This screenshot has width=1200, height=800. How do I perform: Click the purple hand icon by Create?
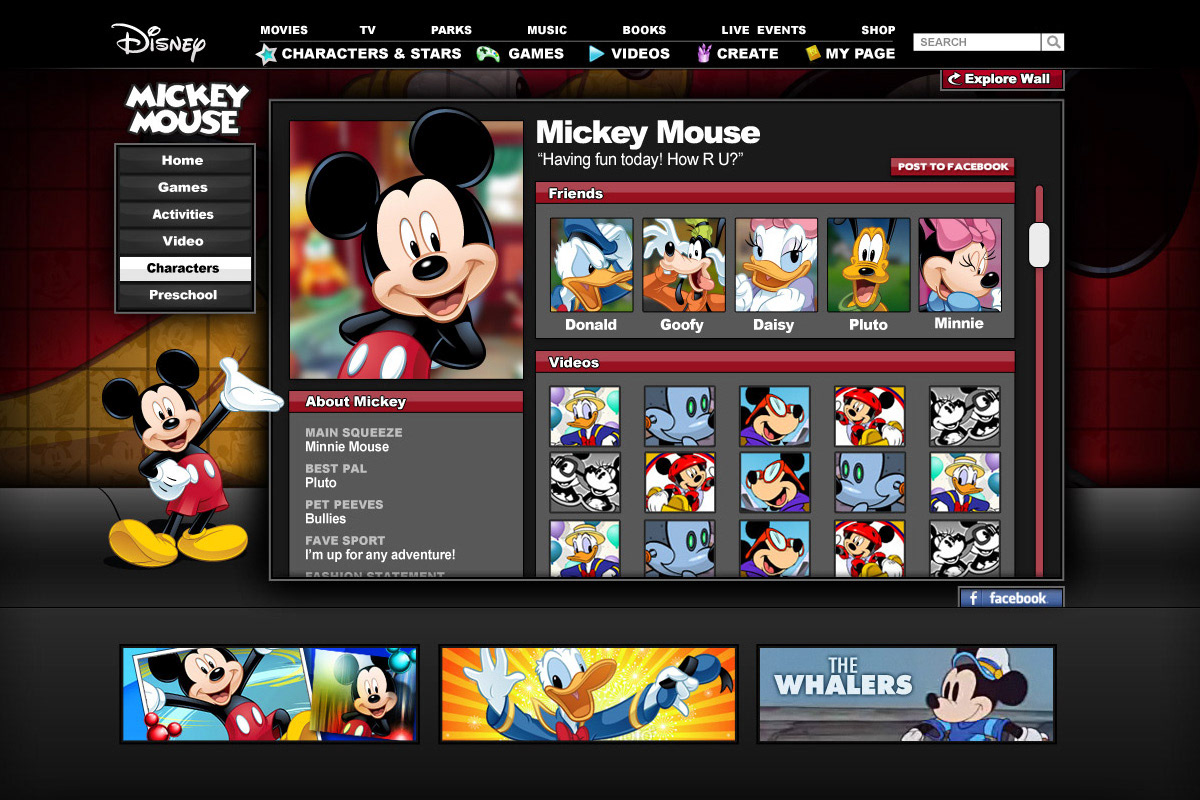click(704, 53)
